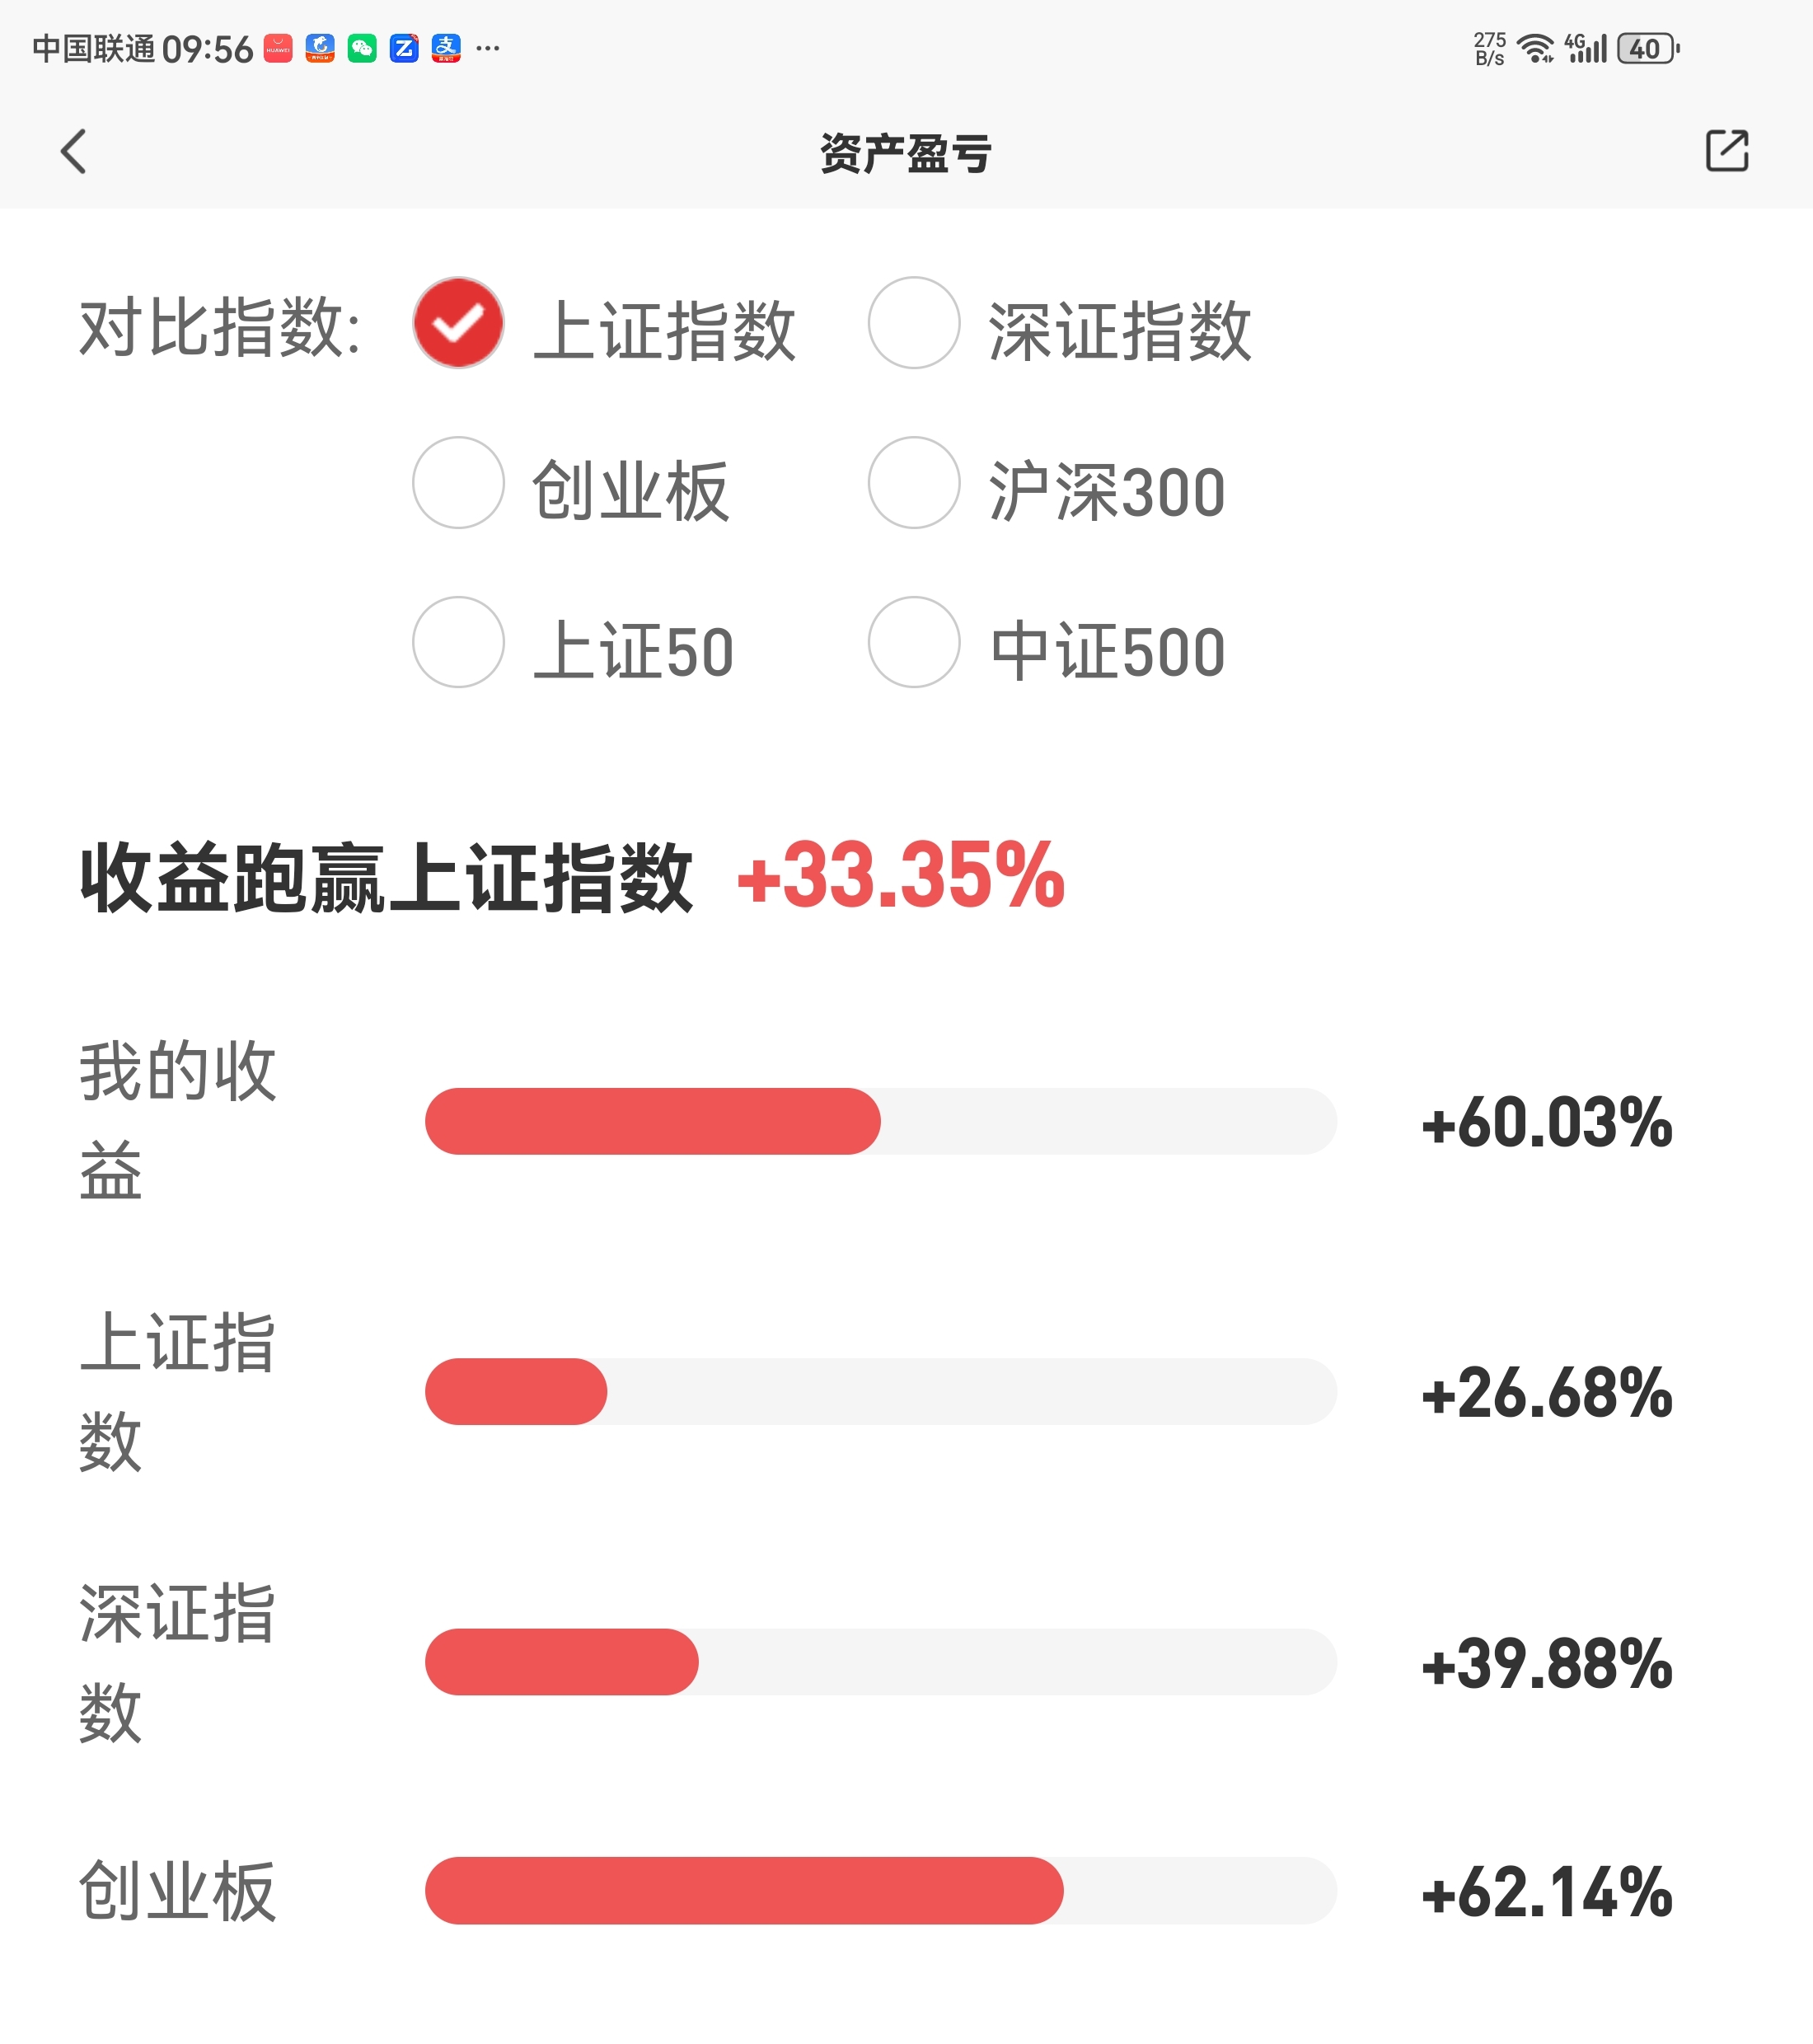Choose 沪深300 as comparison index

tap(914, 483)
